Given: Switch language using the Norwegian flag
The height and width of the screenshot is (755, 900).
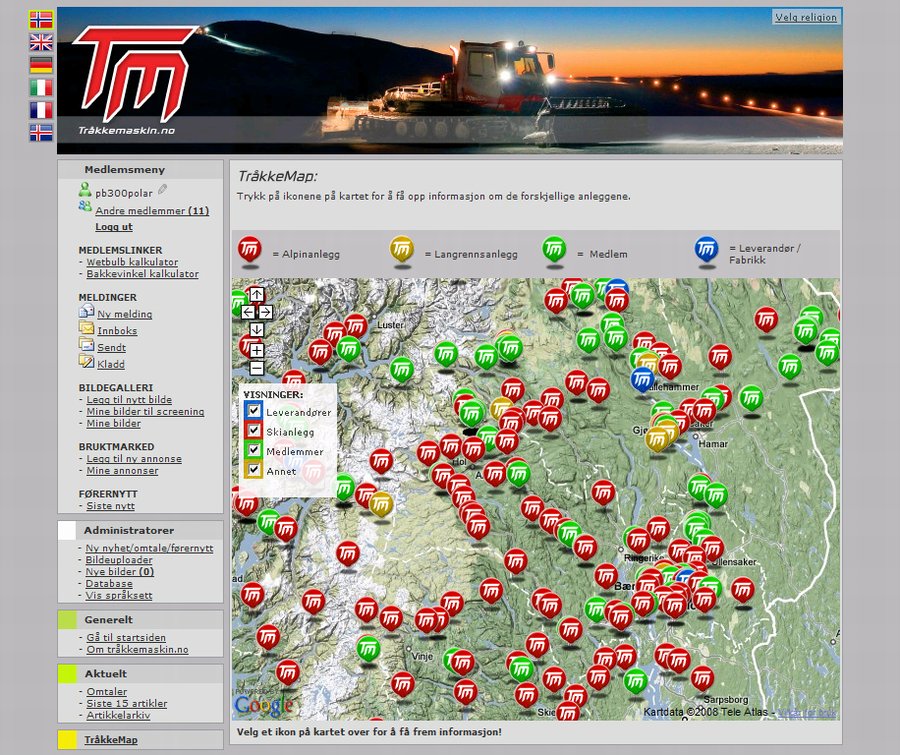Looking at the screenshot, I should [41, 20].
